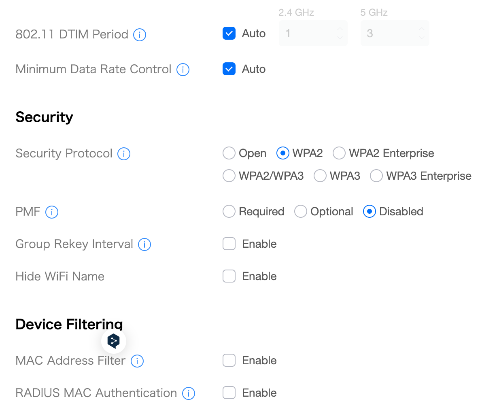Enable Hide WiFi Name option
The height and width of the screenshot is (408, 480).
229,276
